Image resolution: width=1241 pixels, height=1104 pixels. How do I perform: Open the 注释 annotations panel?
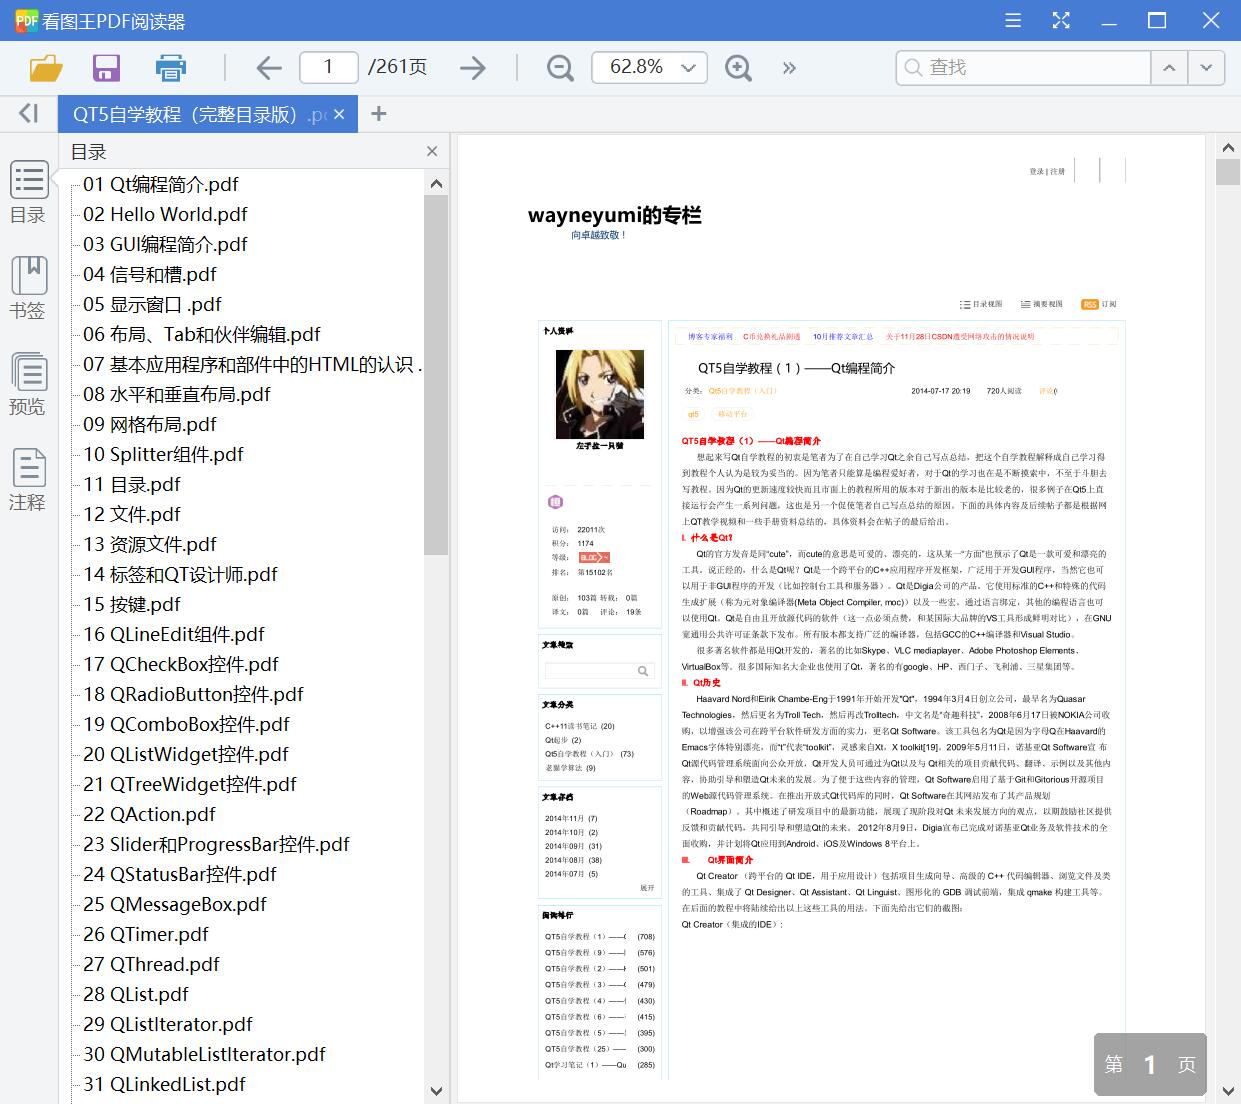[x=28, y=478]
